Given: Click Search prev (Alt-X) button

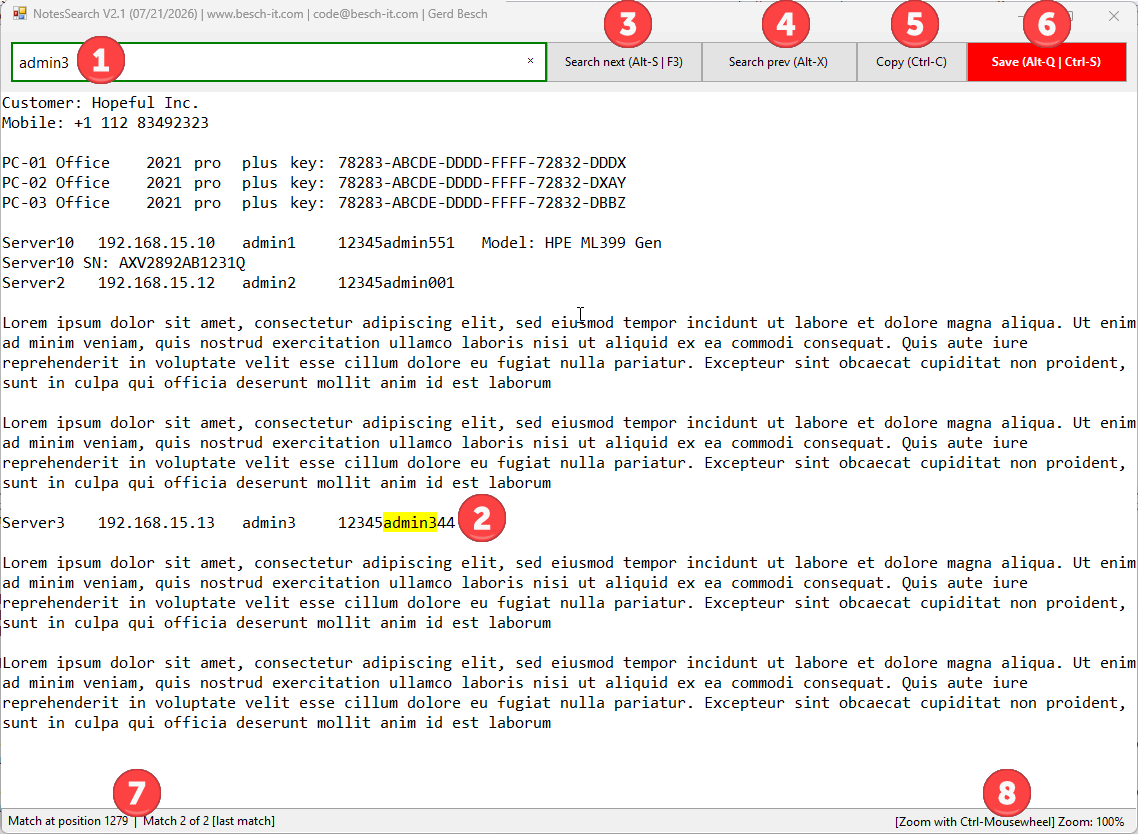Looking at the screenshot, I should click(779, 62).
